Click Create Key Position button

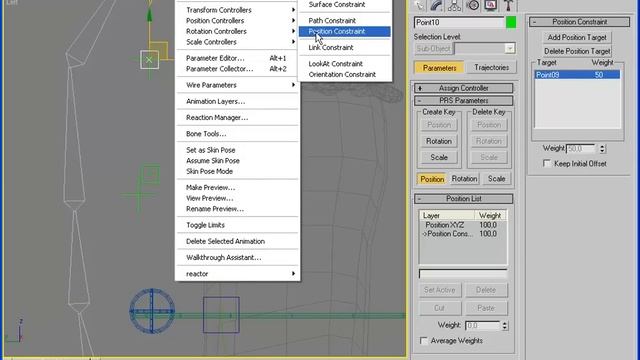439,125
